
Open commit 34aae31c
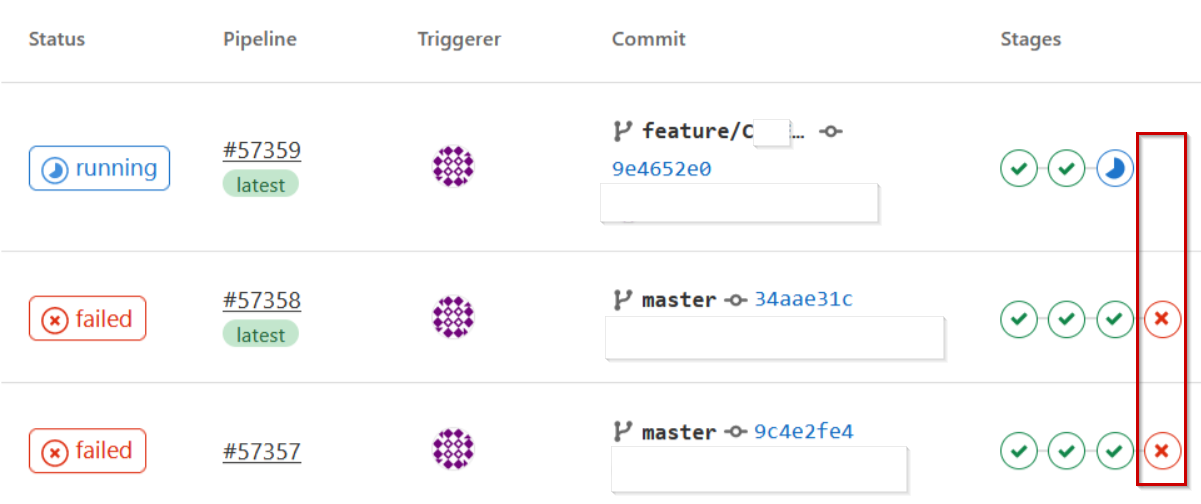803,299
